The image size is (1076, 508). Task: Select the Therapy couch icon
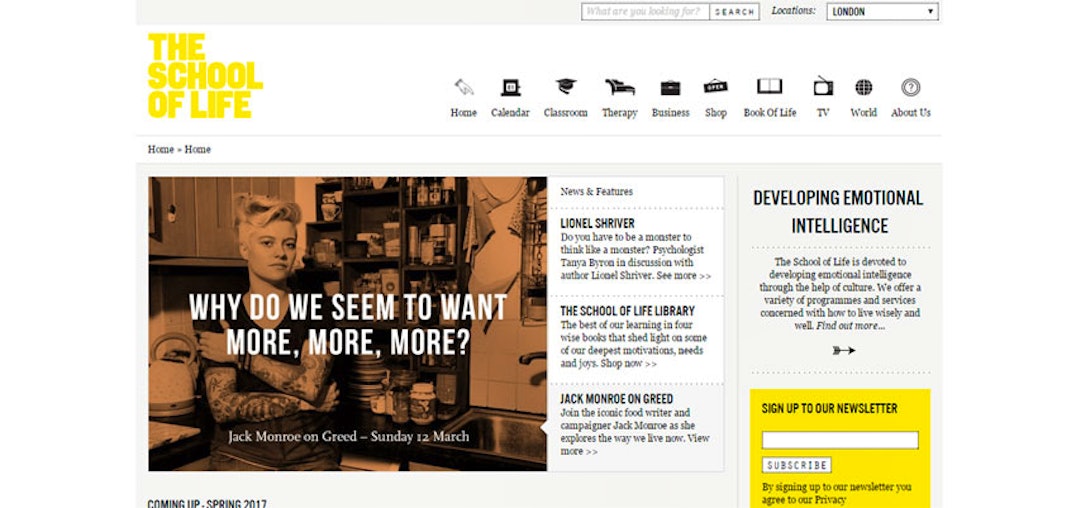(620, 87)
